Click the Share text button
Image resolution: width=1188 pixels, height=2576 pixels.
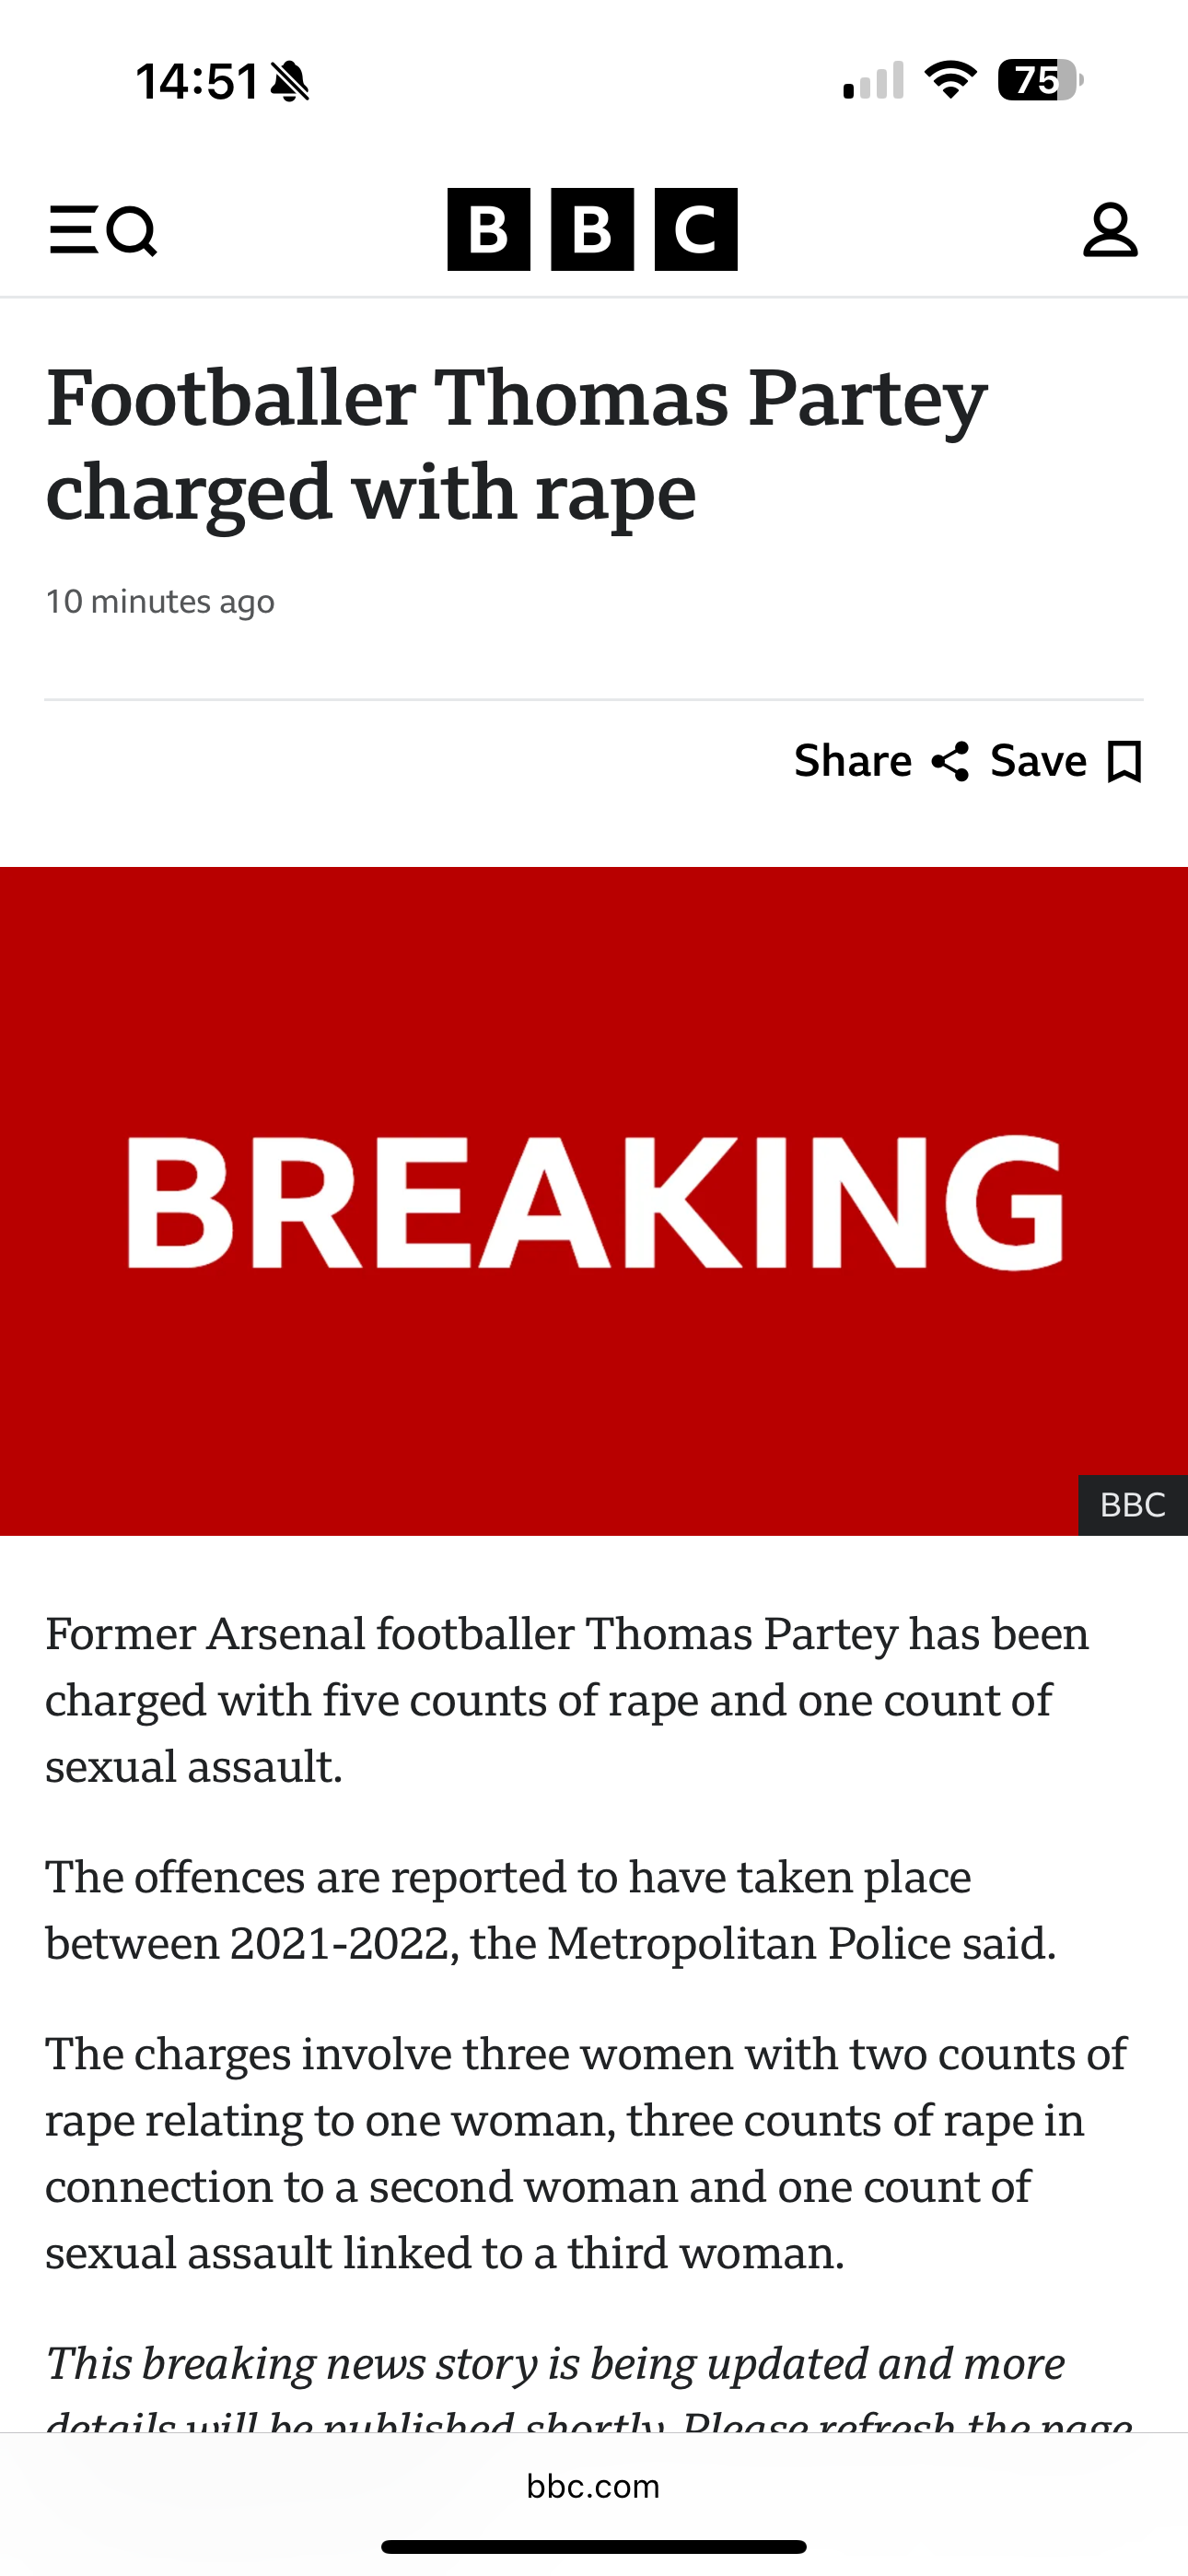click(853, 761)
